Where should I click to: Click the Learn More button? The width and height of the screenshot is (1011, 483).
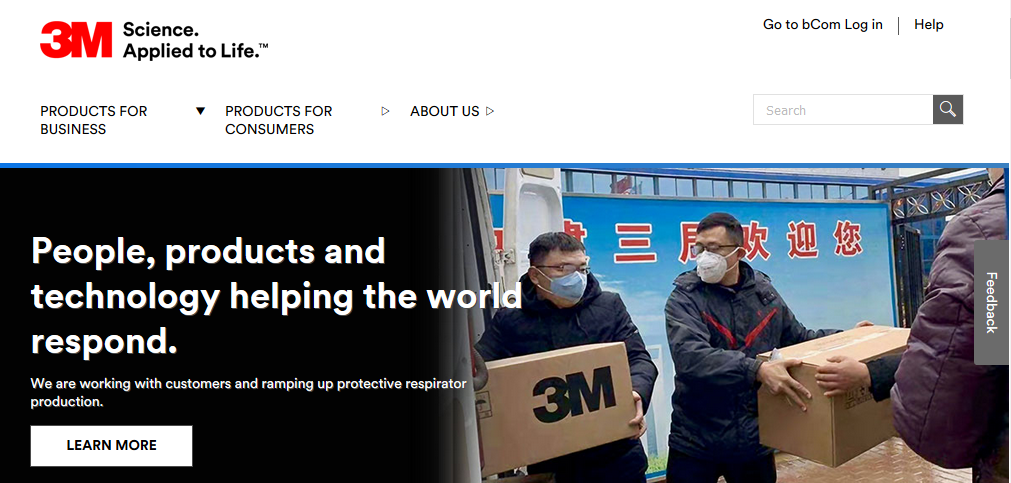[112, 446]
